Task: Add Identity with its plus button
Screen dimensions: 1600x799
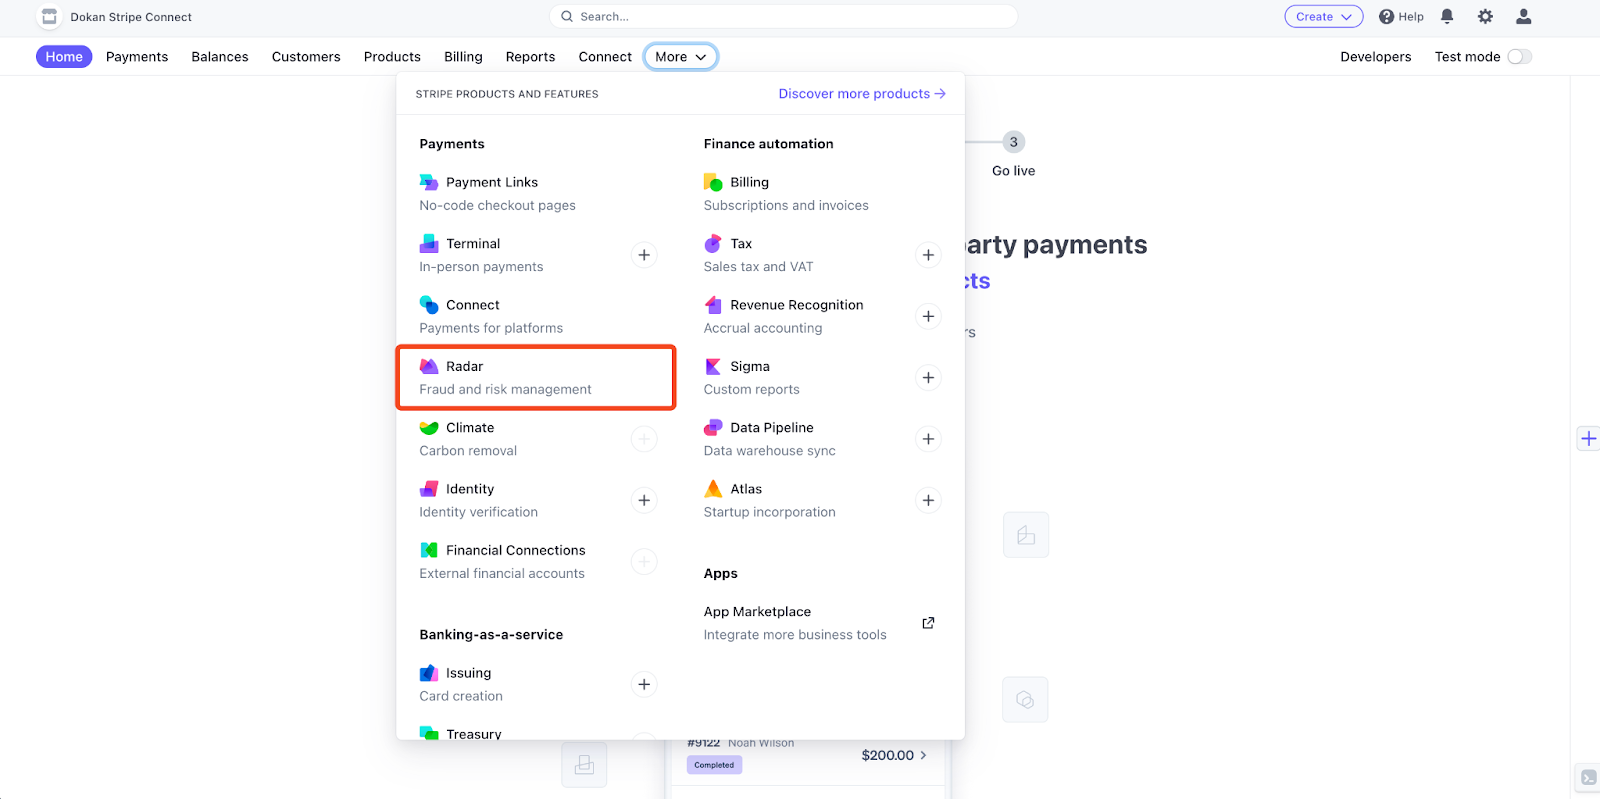Action: pyautogui.click(x=644, y=500)
